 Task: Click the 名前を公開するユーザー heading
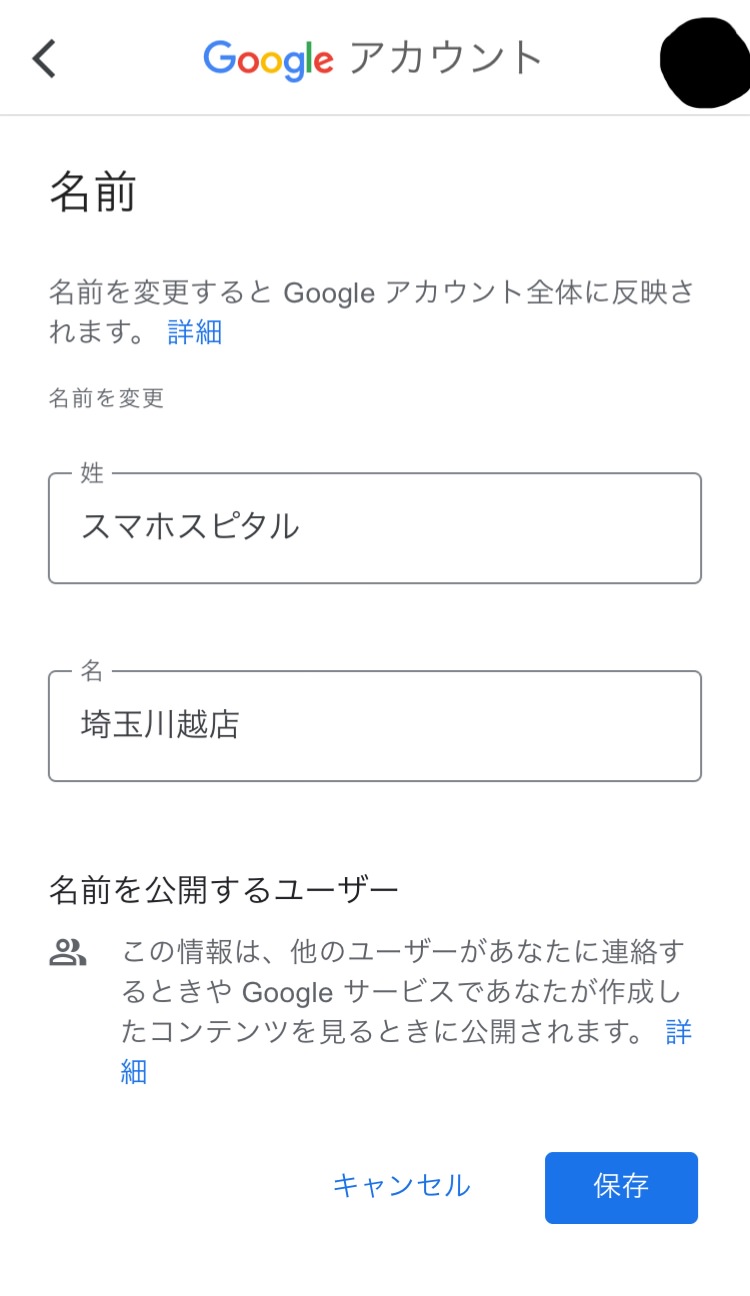tap(224, 888)
